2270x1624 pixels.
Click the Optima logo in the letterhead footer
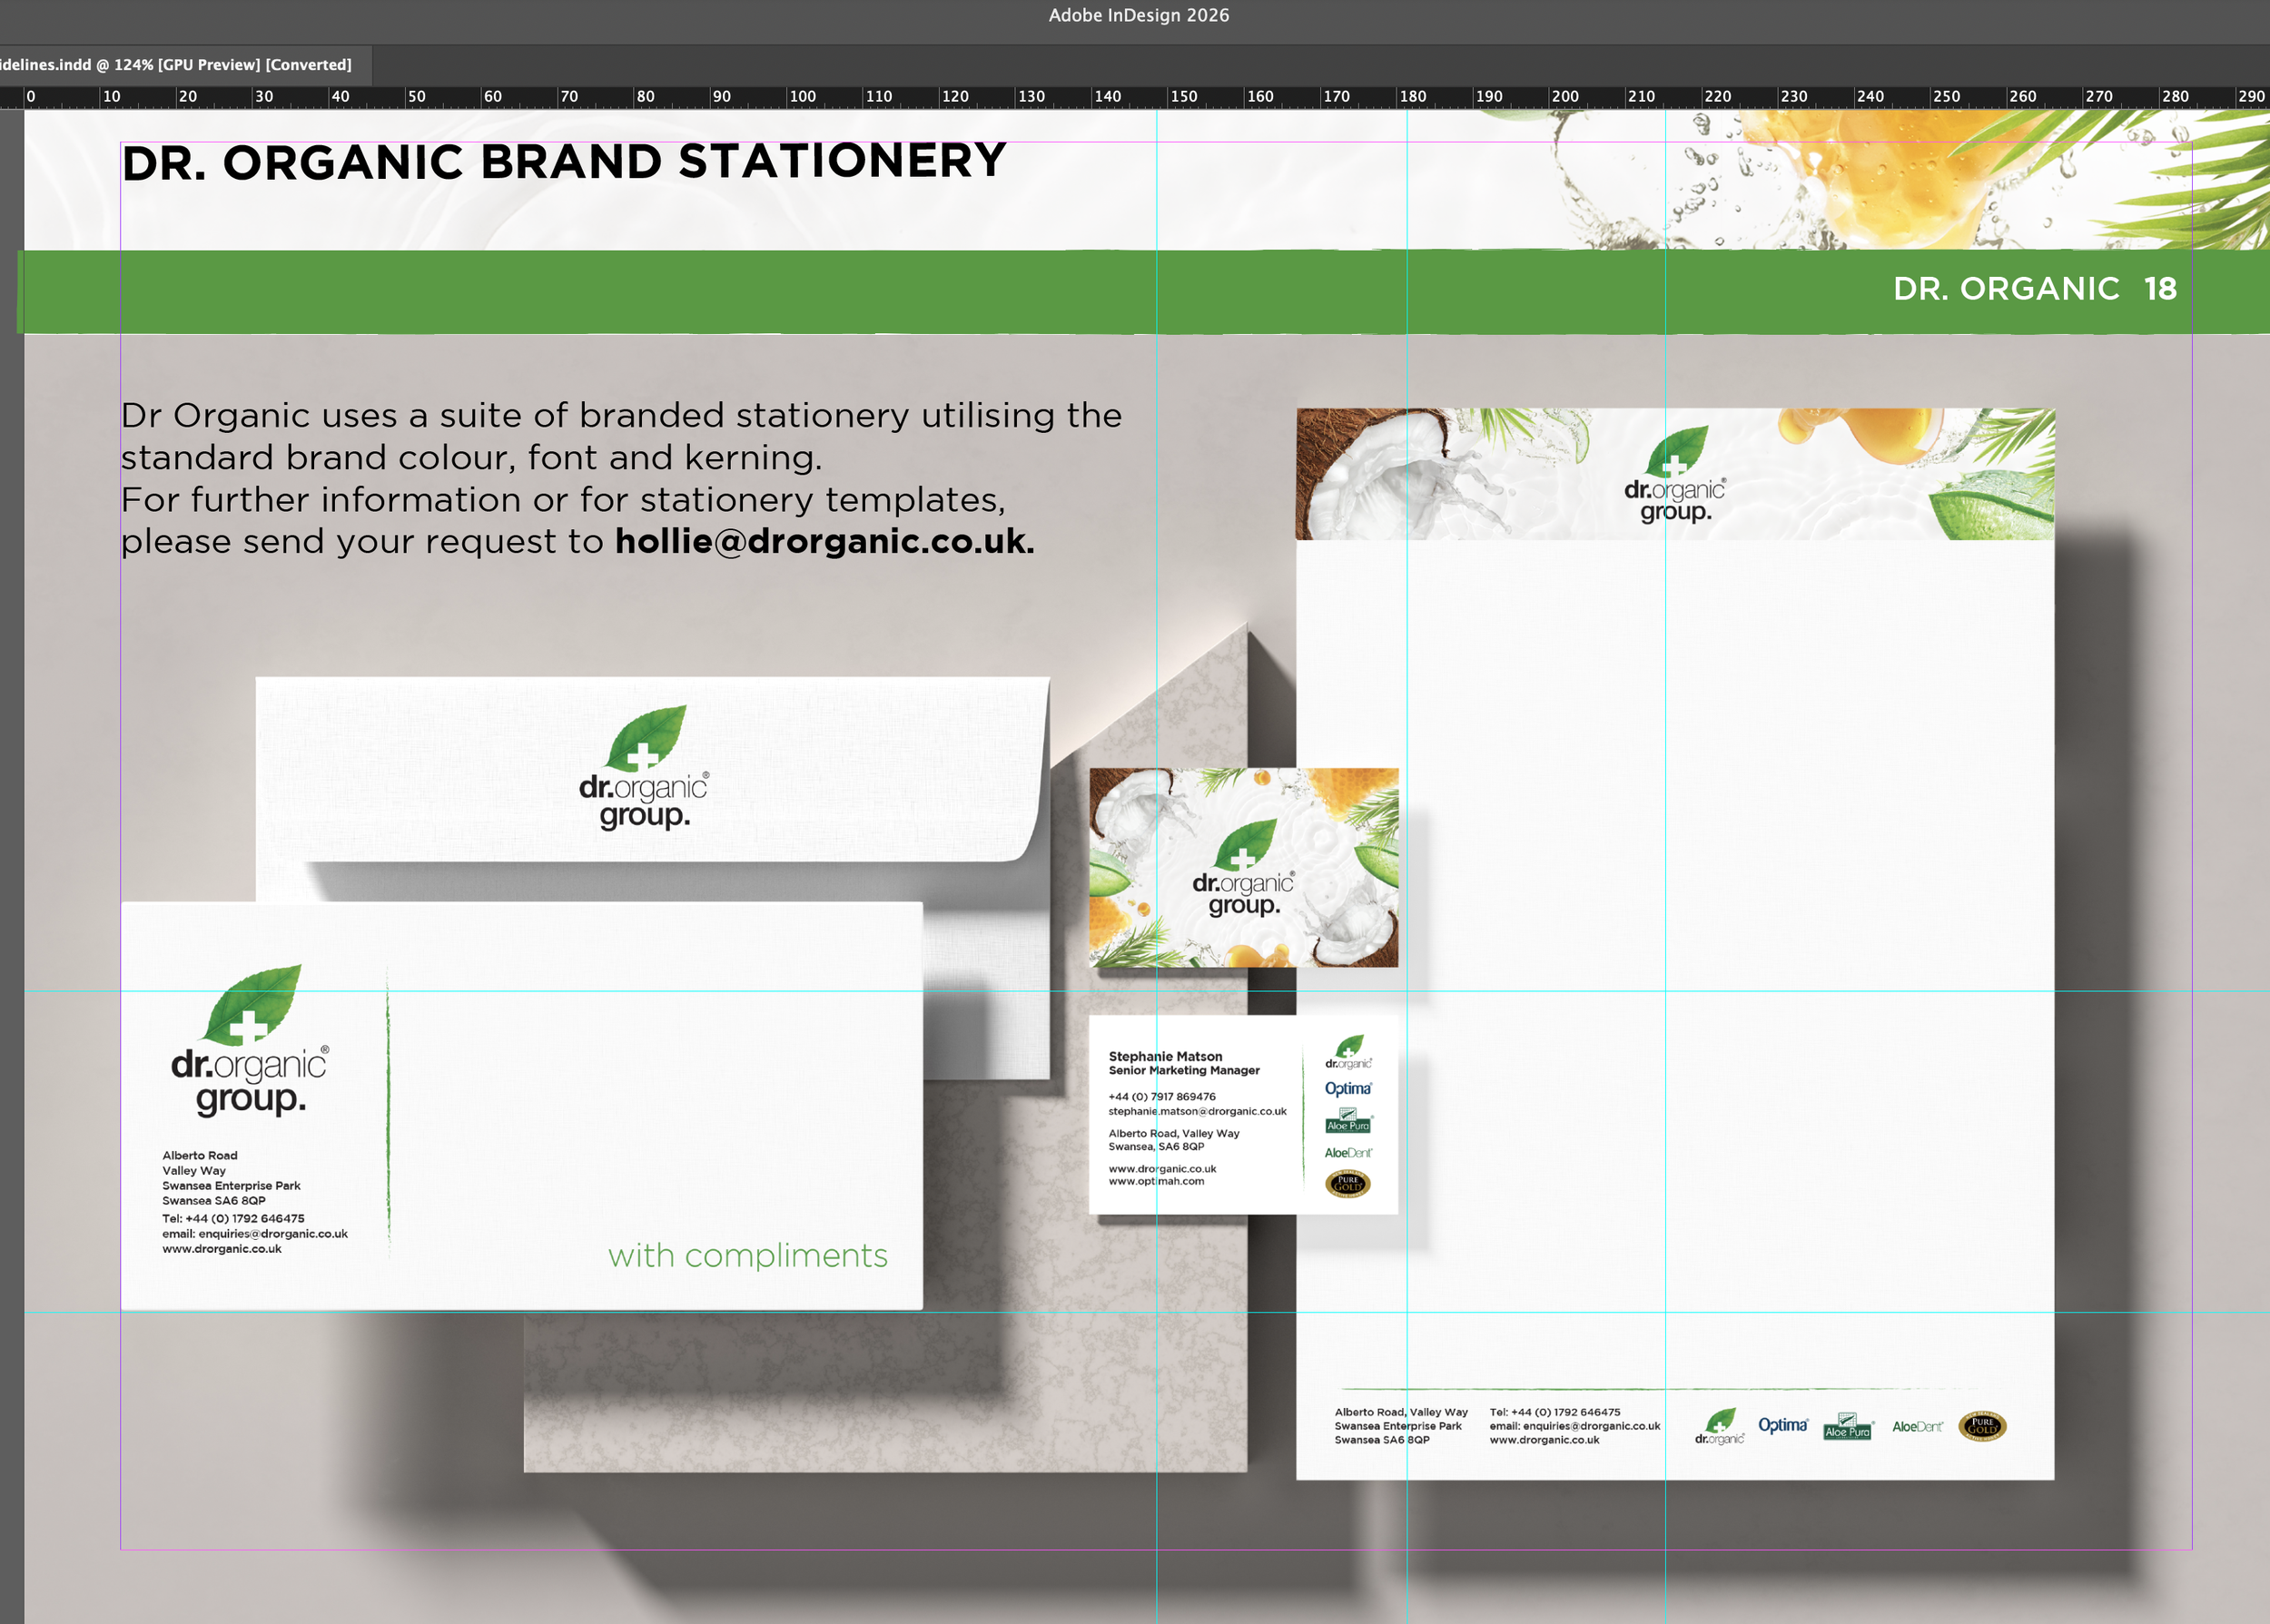tap(1783, 1425)
